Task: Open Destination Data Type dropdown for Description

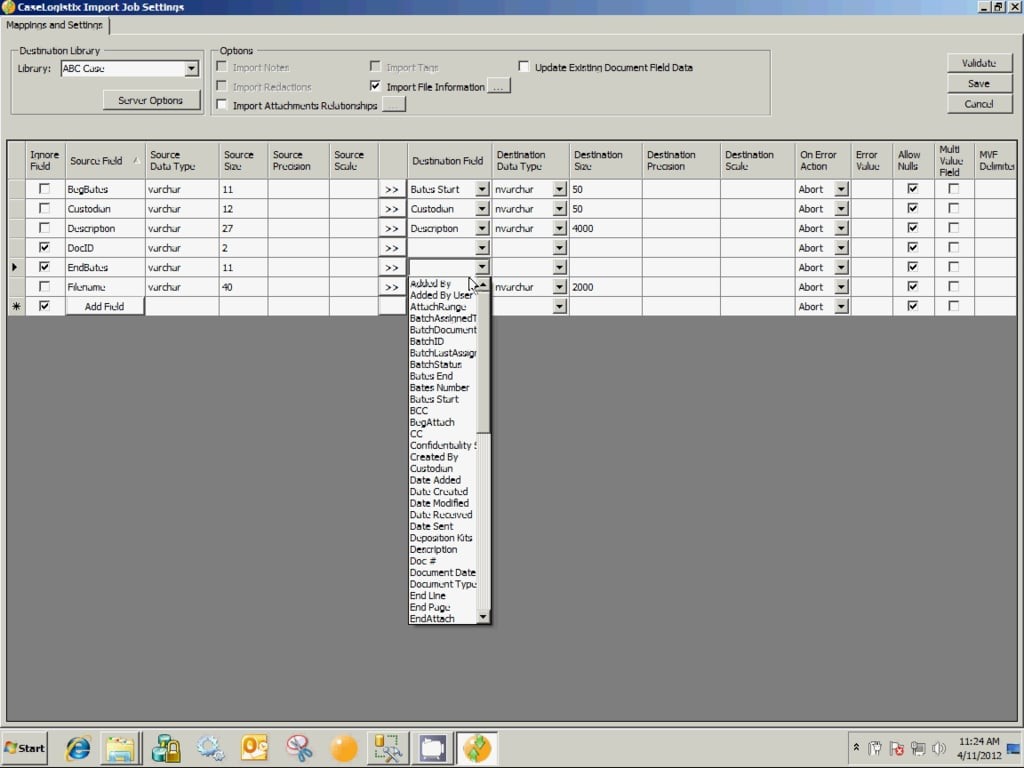Action: pyautogui.click(x=559, y=228)
